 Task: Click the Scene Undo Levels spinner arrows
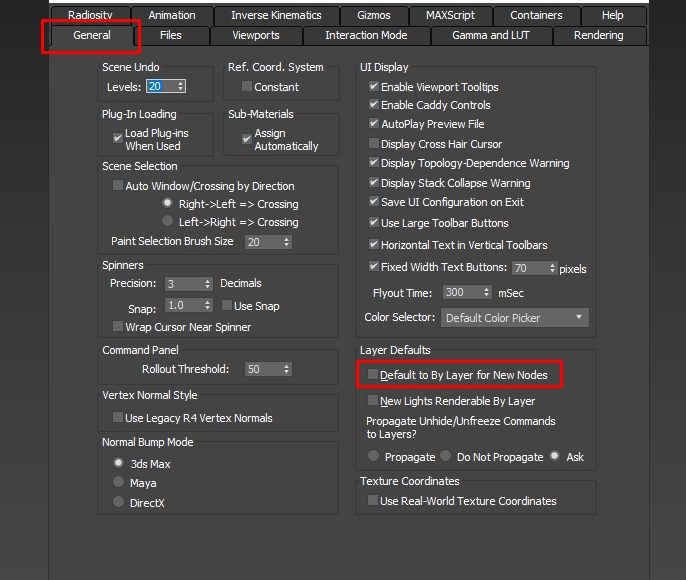[180, 88]
